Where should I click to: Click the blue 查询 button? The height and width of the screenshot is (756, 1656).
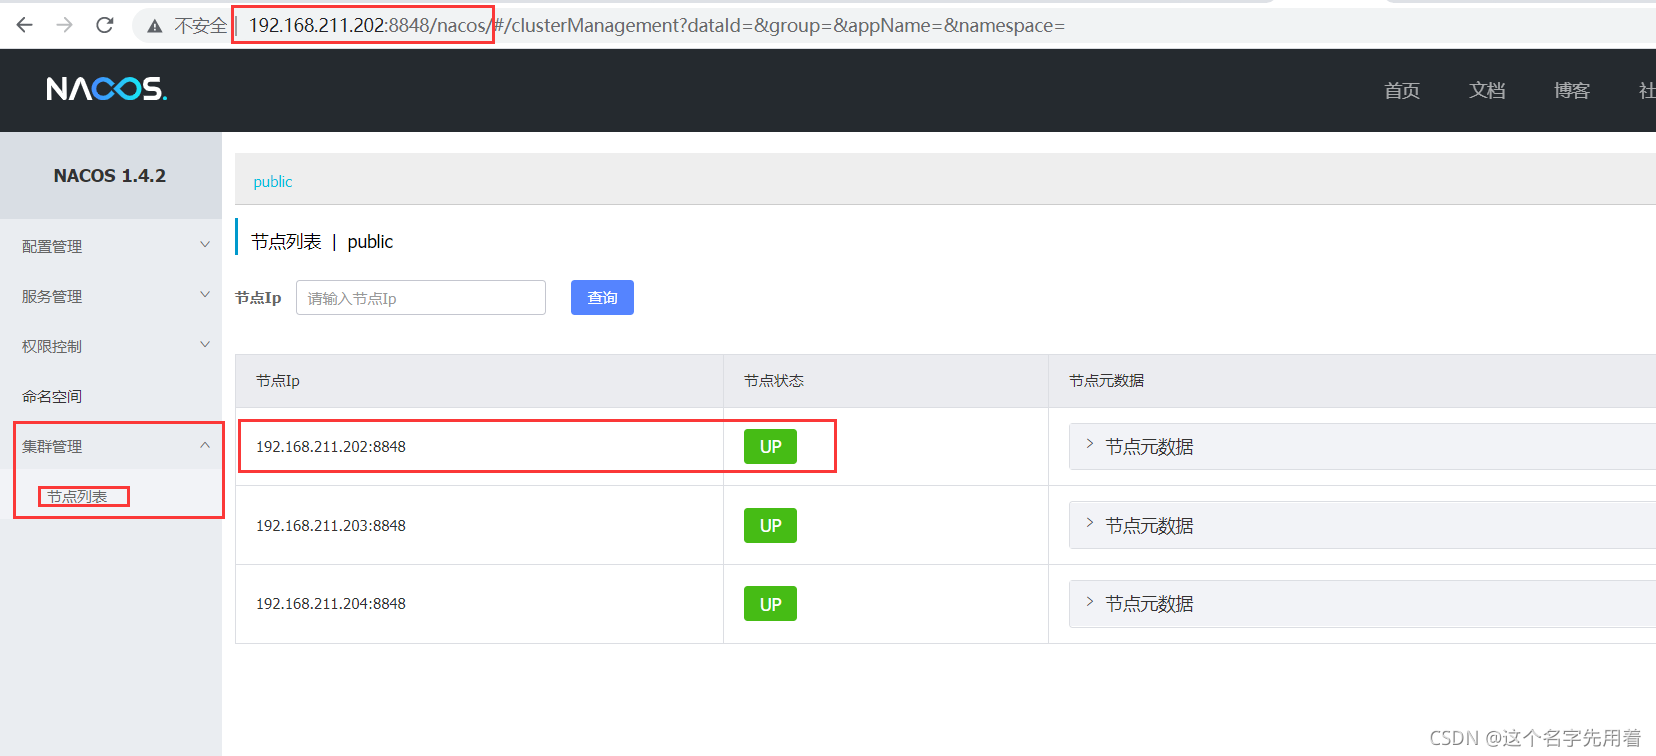tap(602, 298)
